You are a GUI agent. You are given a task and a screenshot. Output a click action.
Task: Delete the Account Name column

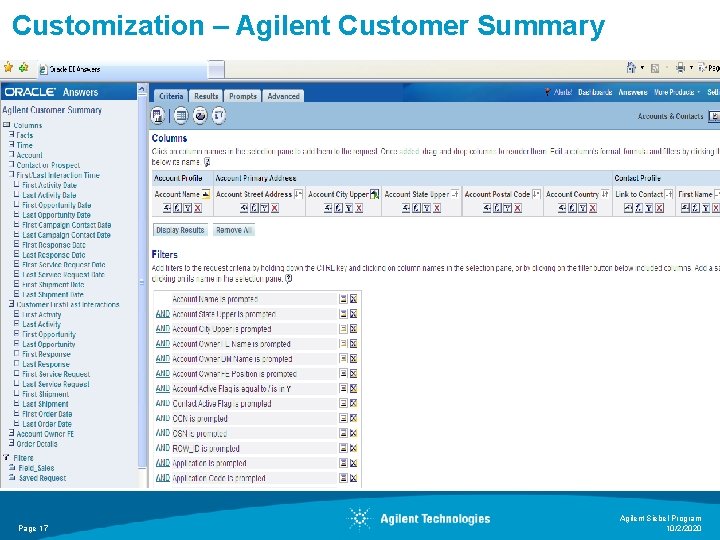(x=198, y=208)
